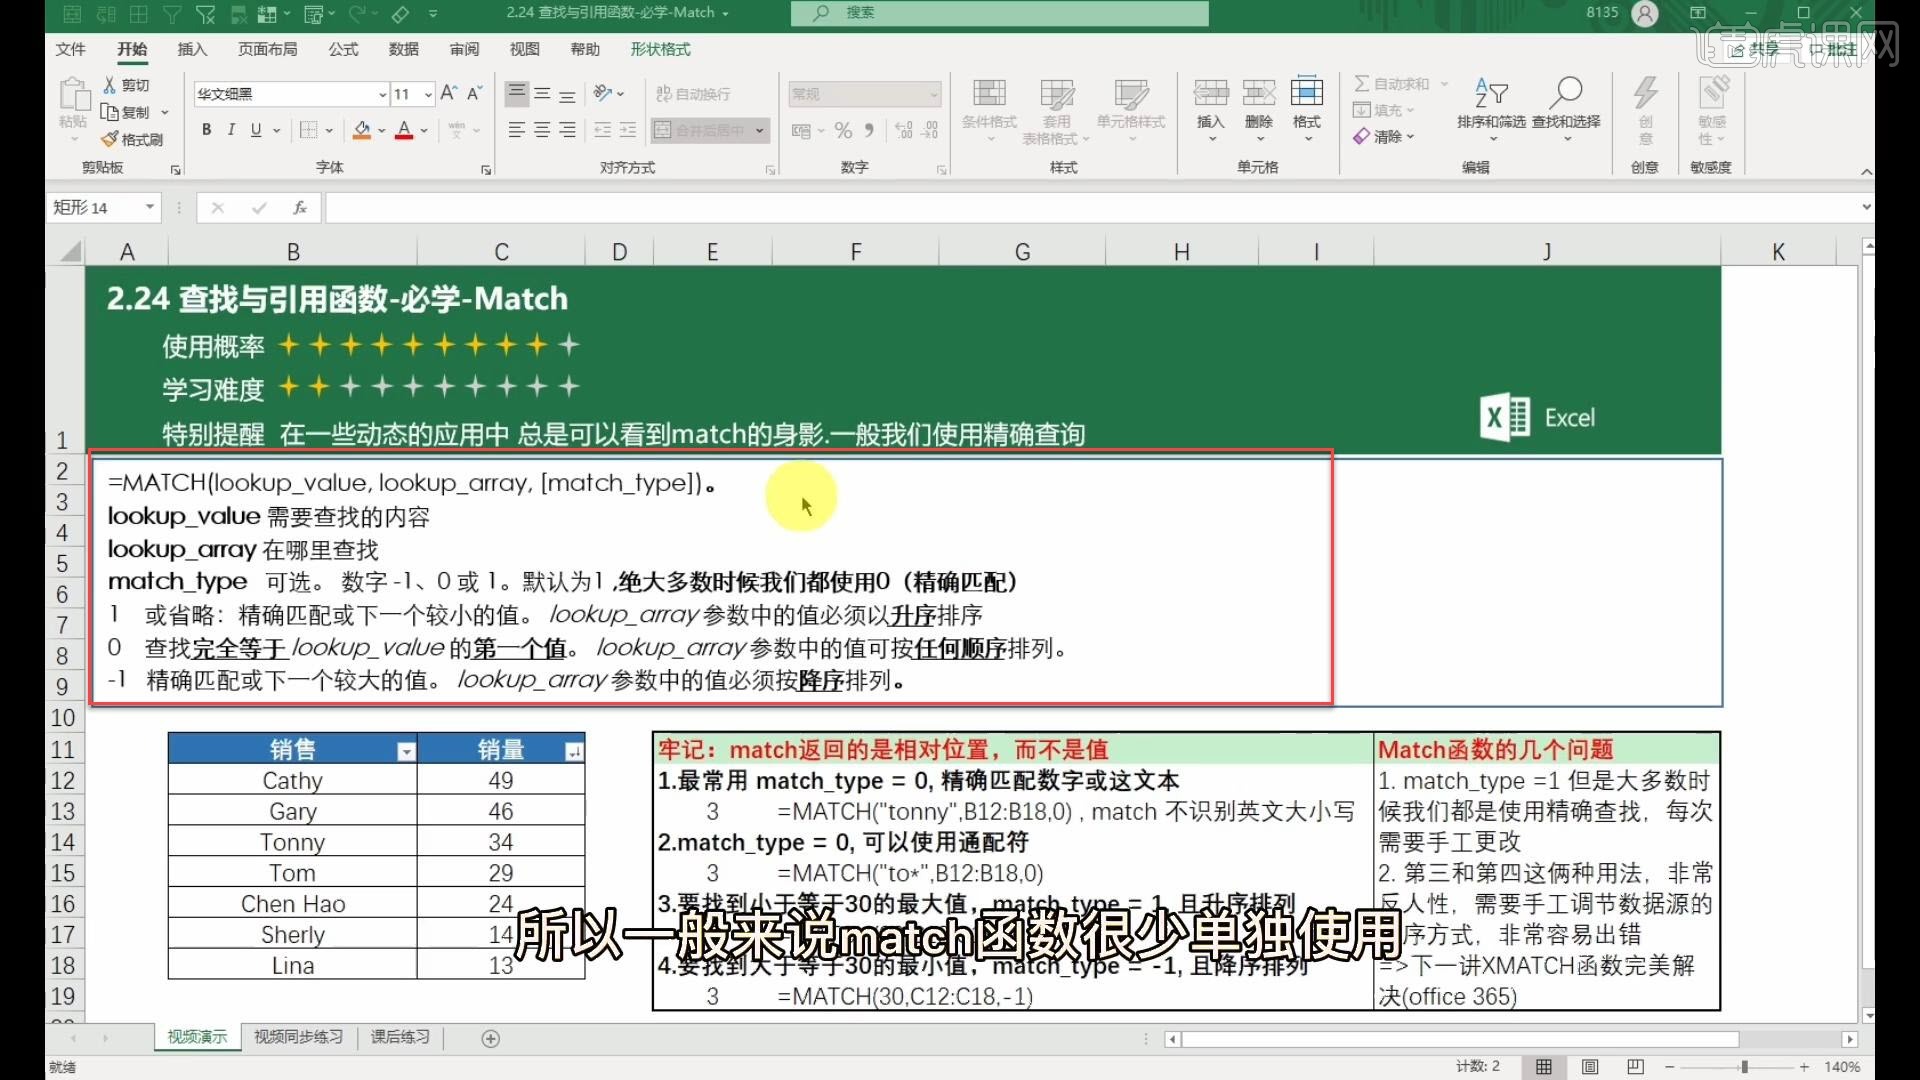Toggle italic formatting I
Image resolution: width=1920 pixels, height=1080 pixels.
coord(231,130)
